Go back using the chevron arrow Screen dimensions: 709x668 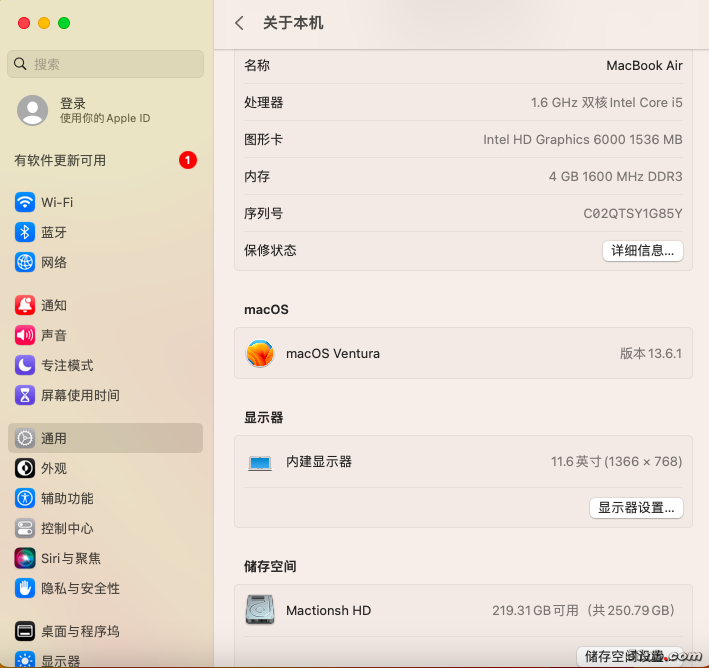click(239, 23)
